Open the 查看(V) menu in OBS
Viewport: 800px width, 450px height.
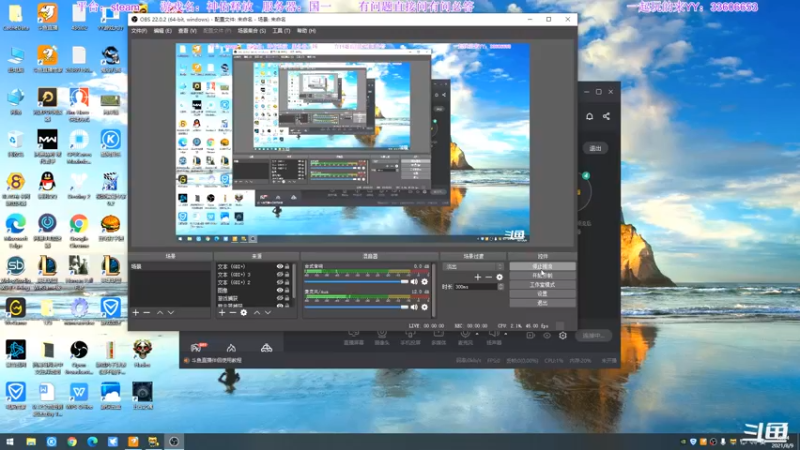(187, 31)
